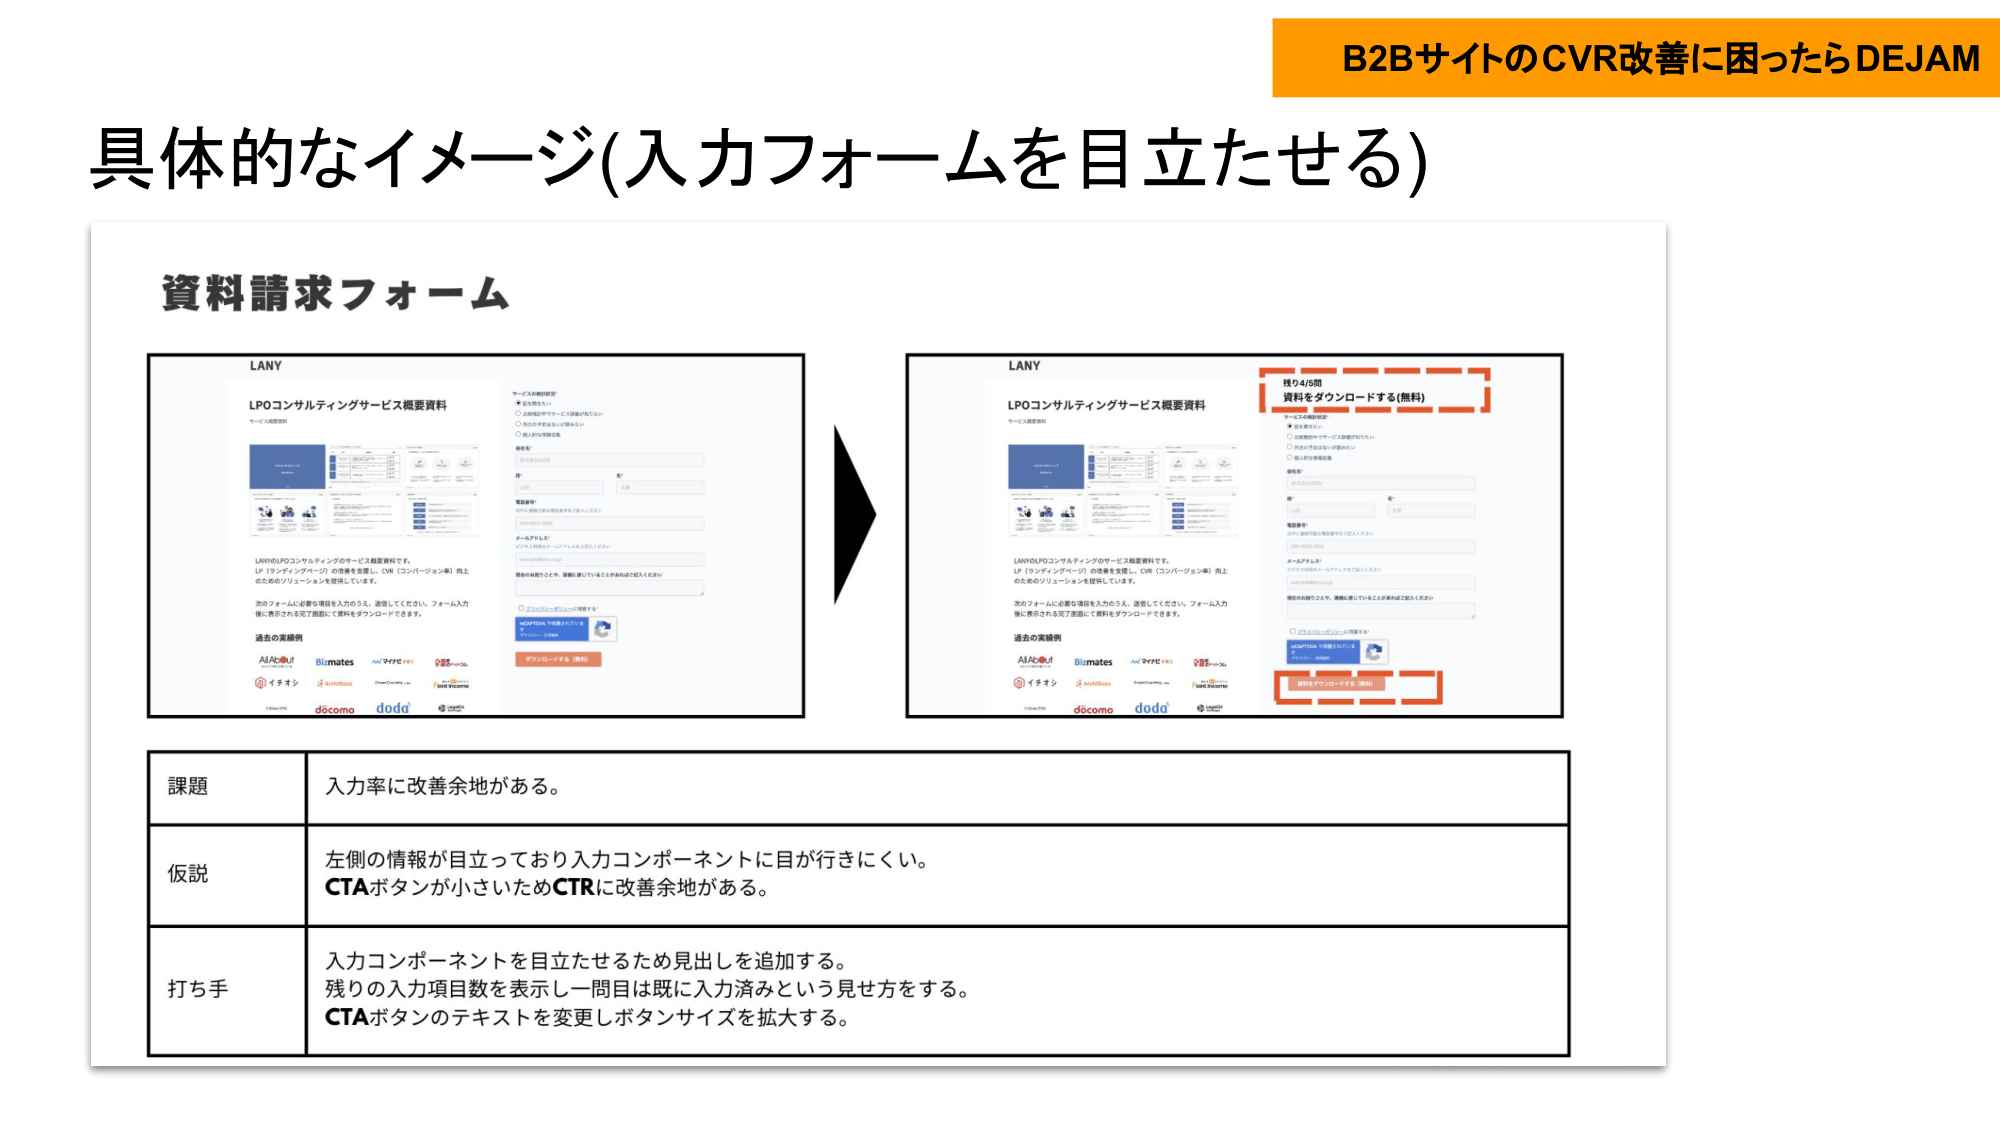Click docomo logo in left screenshot
2000x1125 pixels.
tap(334, 709)
